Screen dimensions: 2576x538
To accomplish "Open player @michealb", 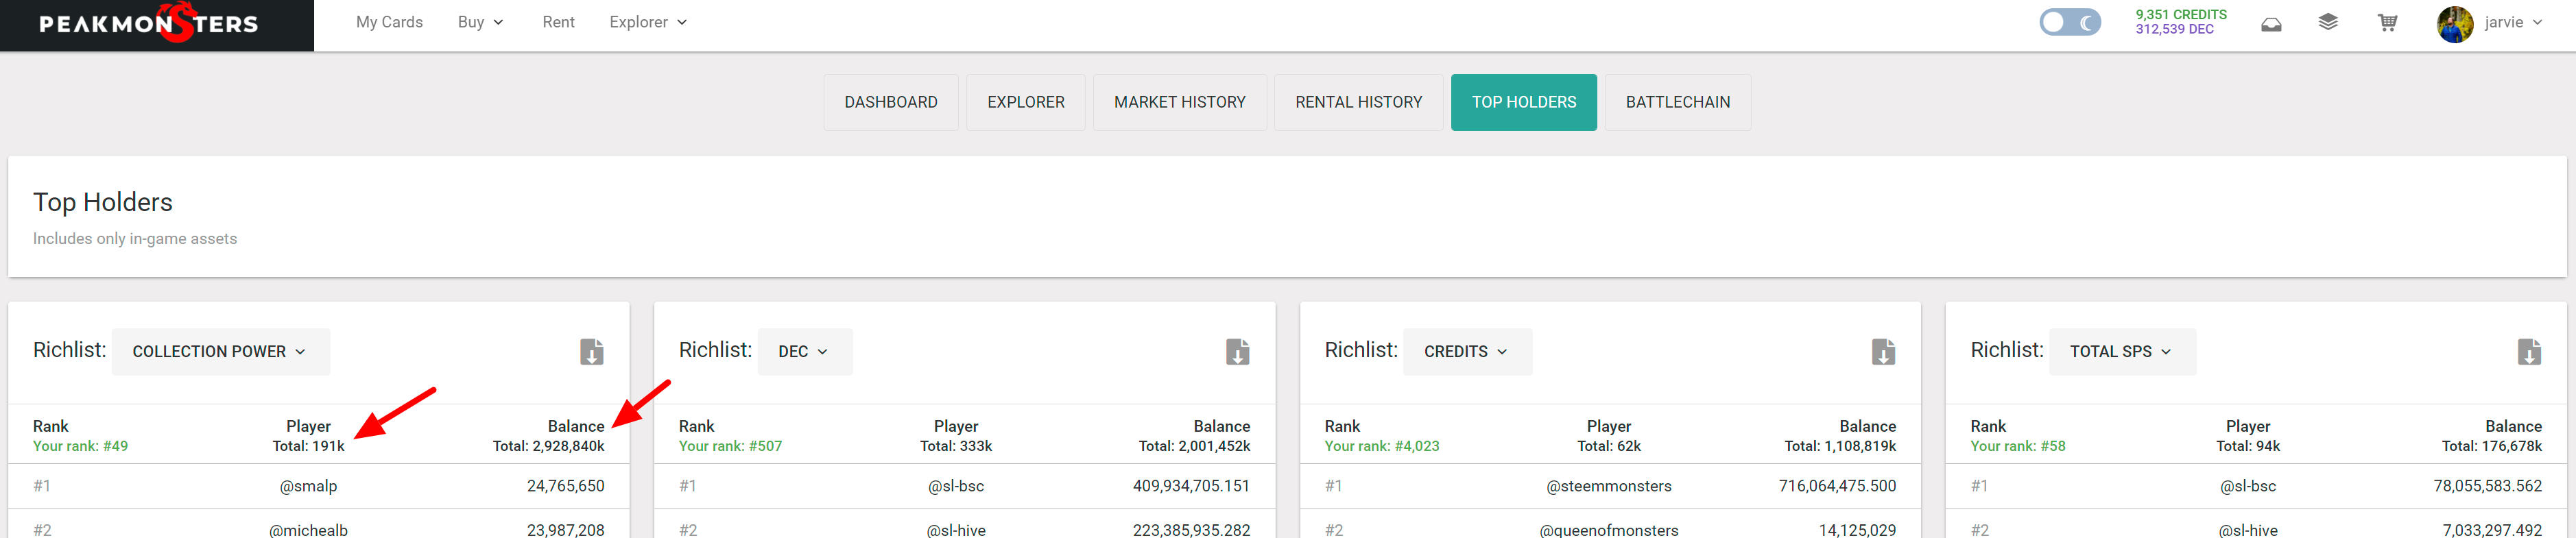I will coord(308,530).
